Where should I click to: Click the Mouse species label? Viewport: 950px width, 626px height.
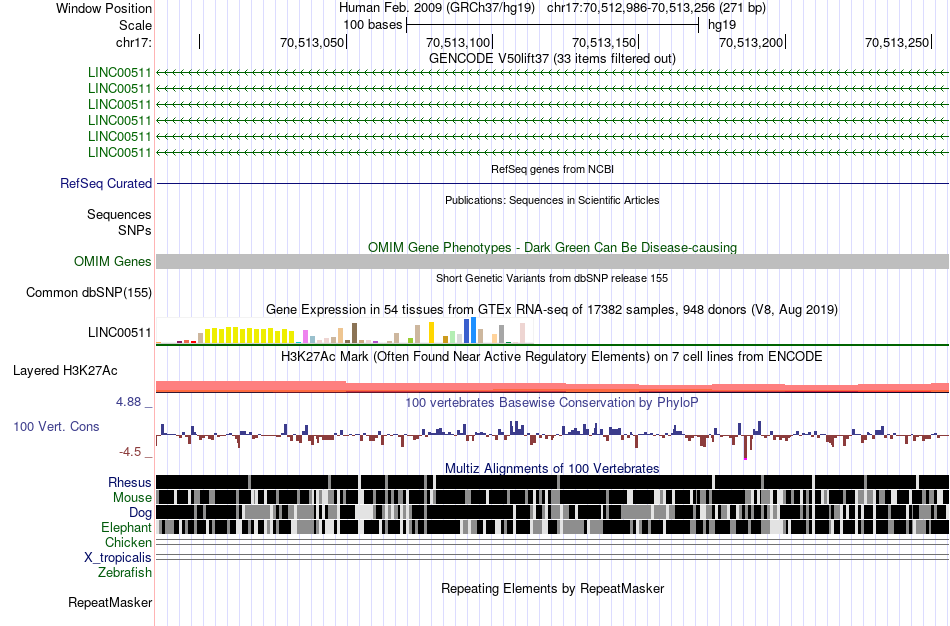[132, 498]
